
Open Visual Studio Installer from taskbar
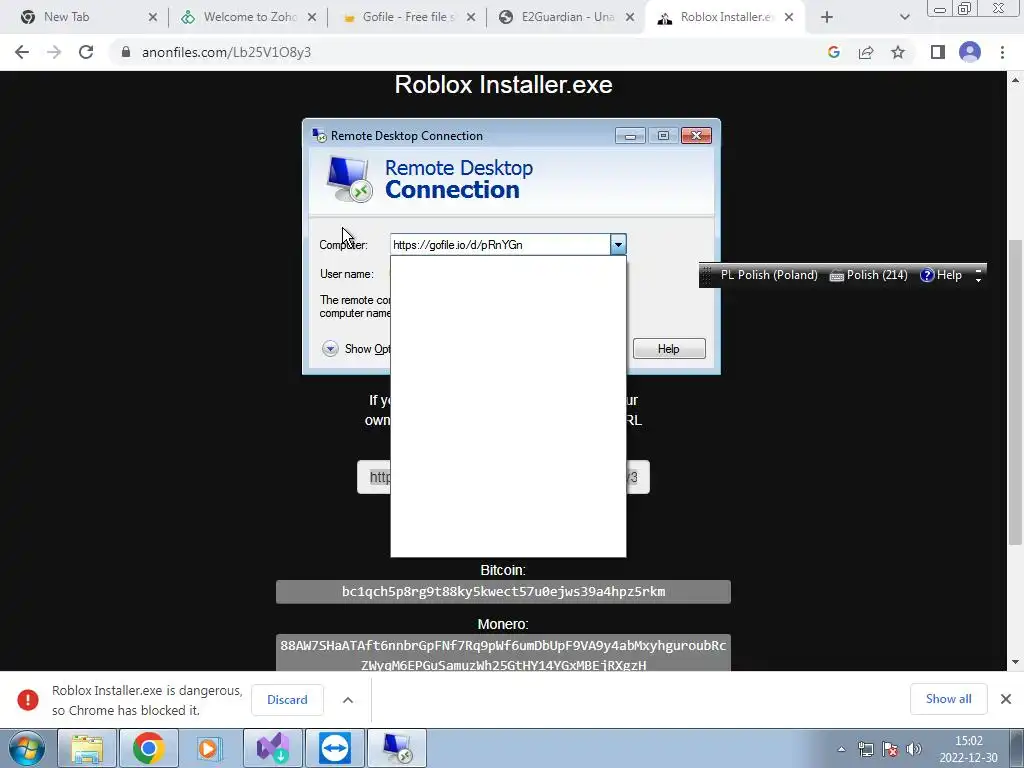point(272,748)
